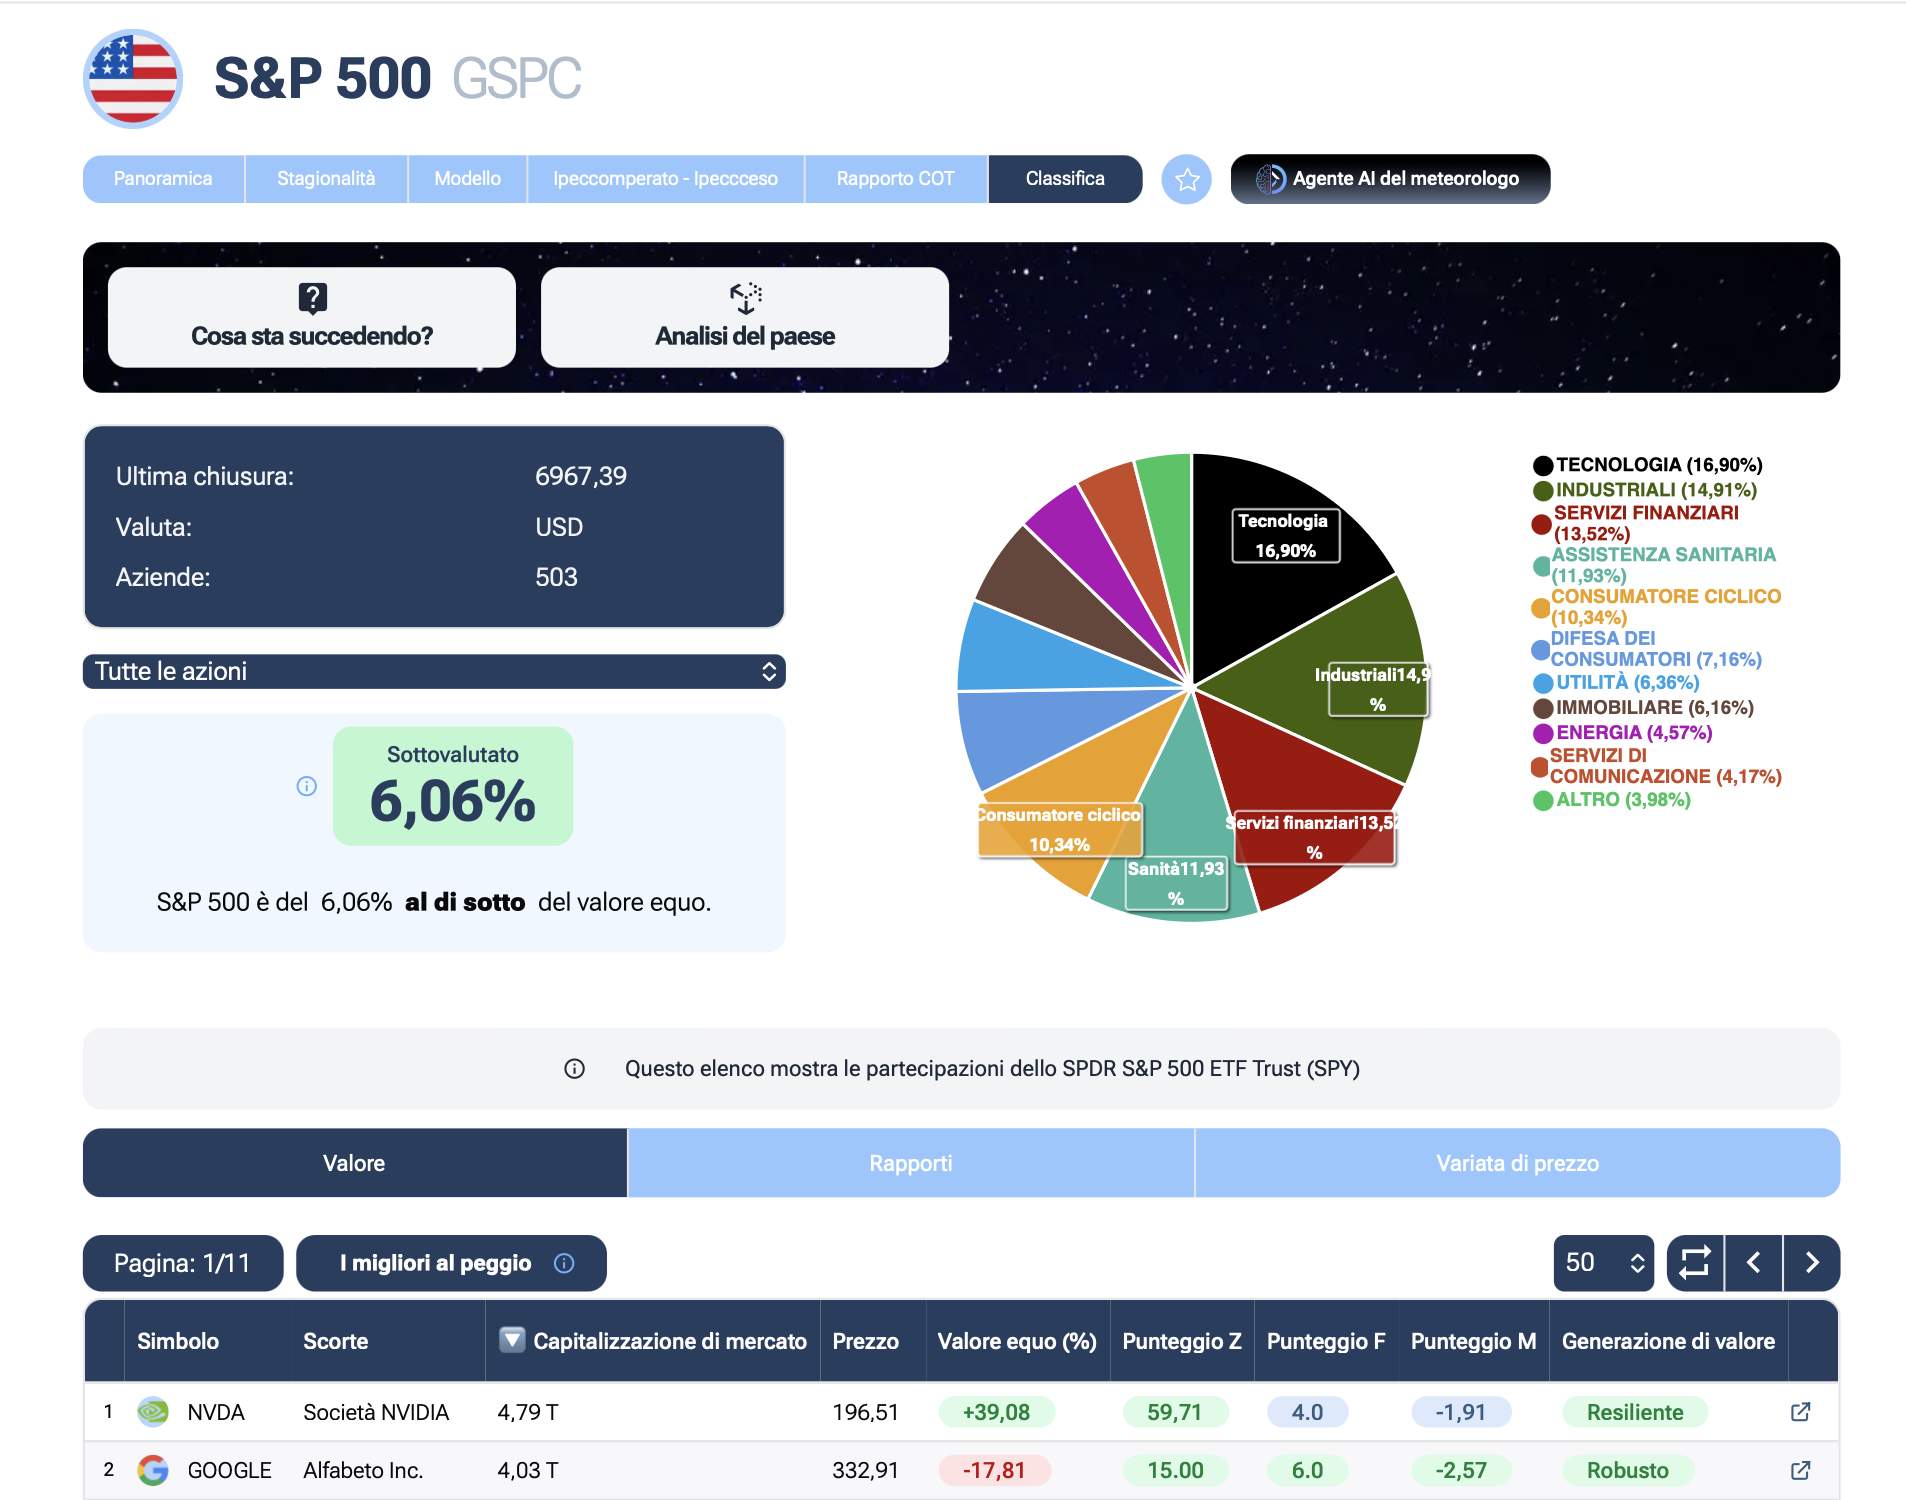Image resolution: width=1906 pixels, height=1500 pixels.
Task: Switch to the Stagionalità tab
Action: coord(326,179)
